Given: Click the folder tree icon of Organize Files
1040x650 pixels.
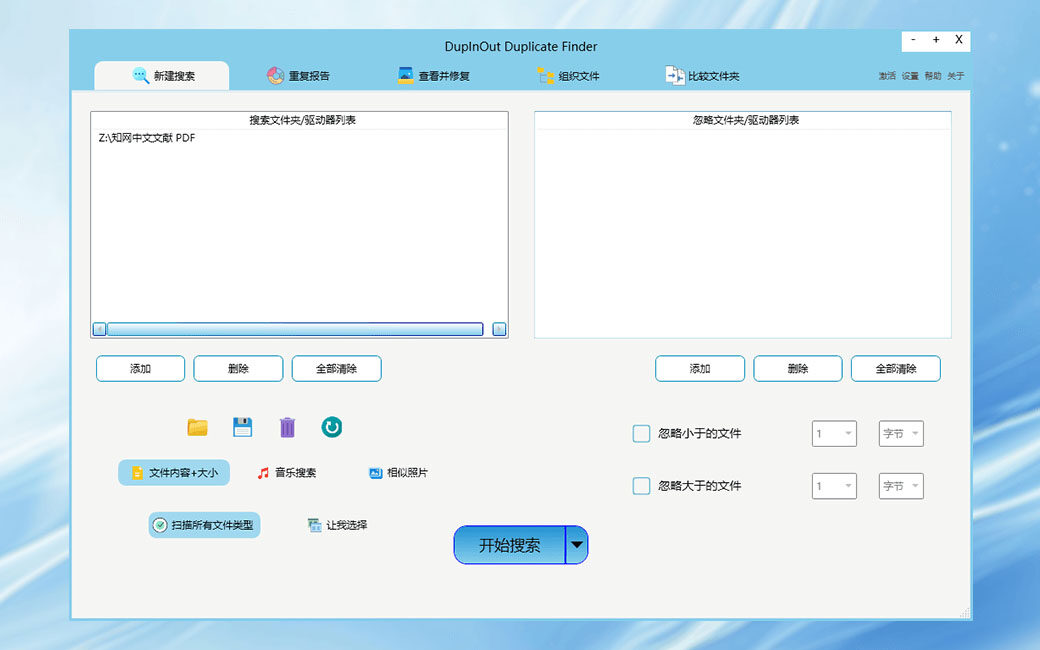Looking at the screenshot, I should click(x=545, y=76).
